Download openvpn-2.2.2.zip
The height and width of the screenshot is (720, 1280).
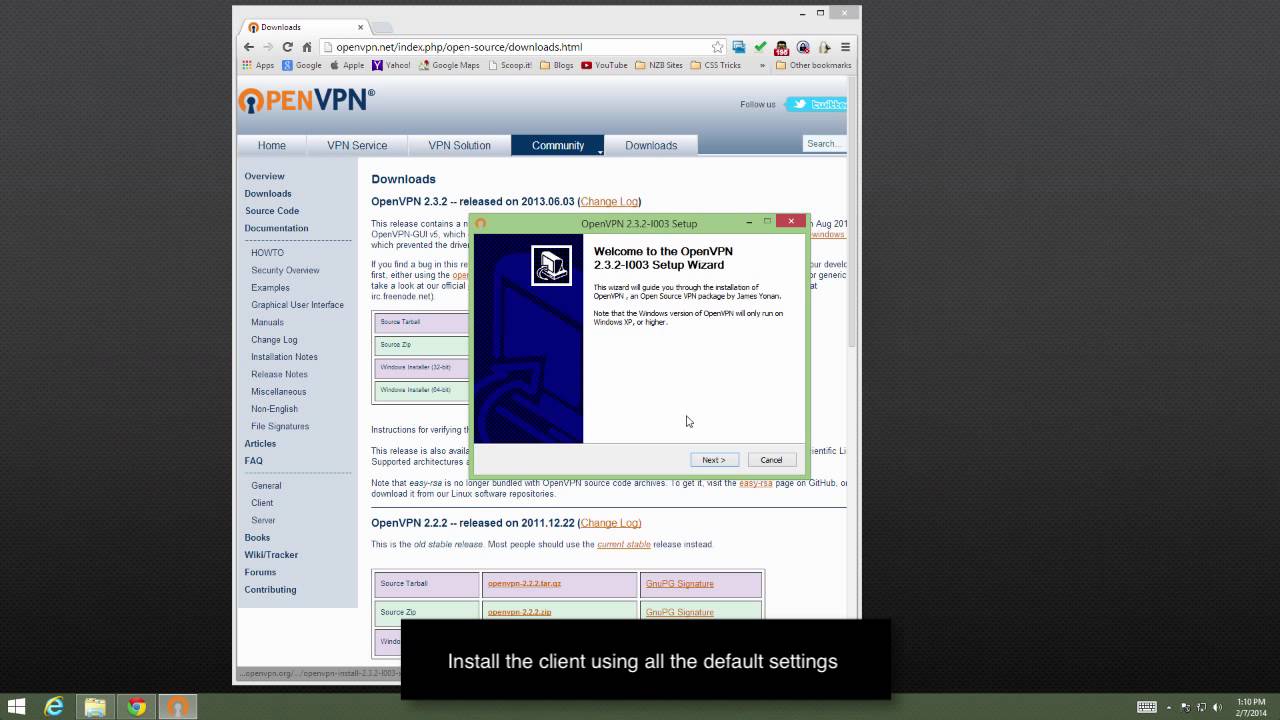tap(519, 612)
